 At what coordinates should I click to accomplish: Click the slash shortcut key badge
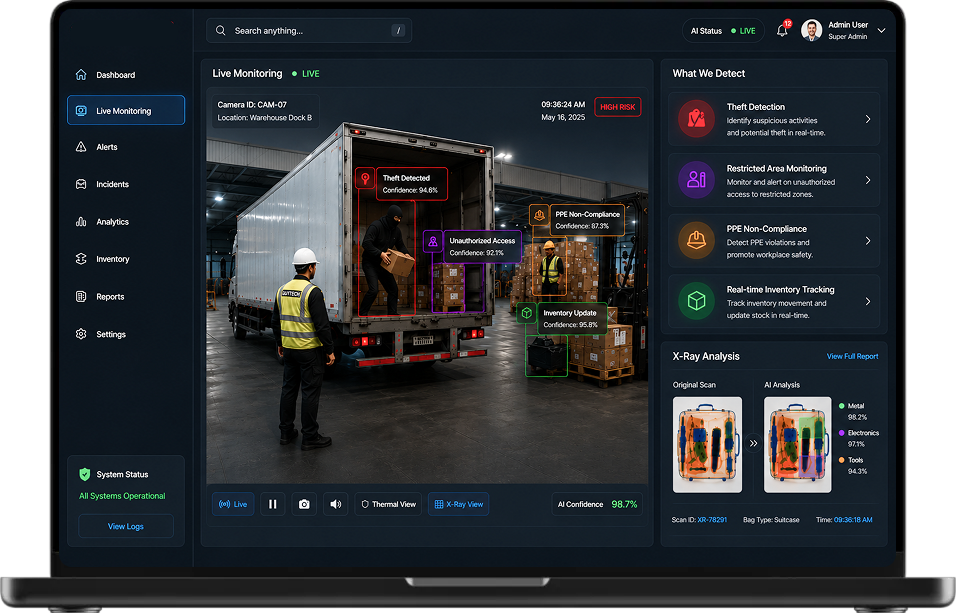coord(398,30)
